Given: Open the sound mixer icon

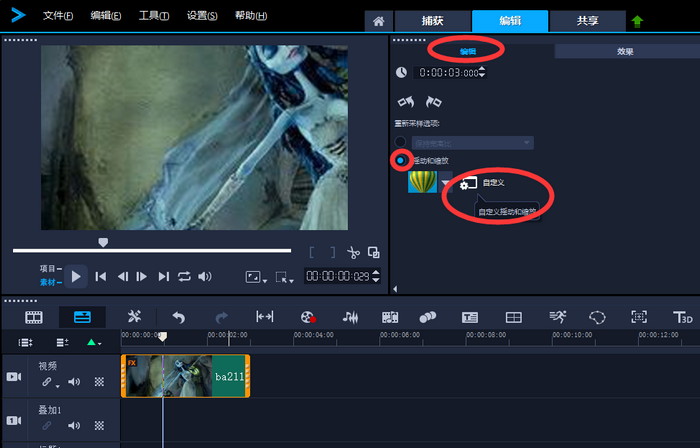Looking at the screenshot, I should coord(350,317).
